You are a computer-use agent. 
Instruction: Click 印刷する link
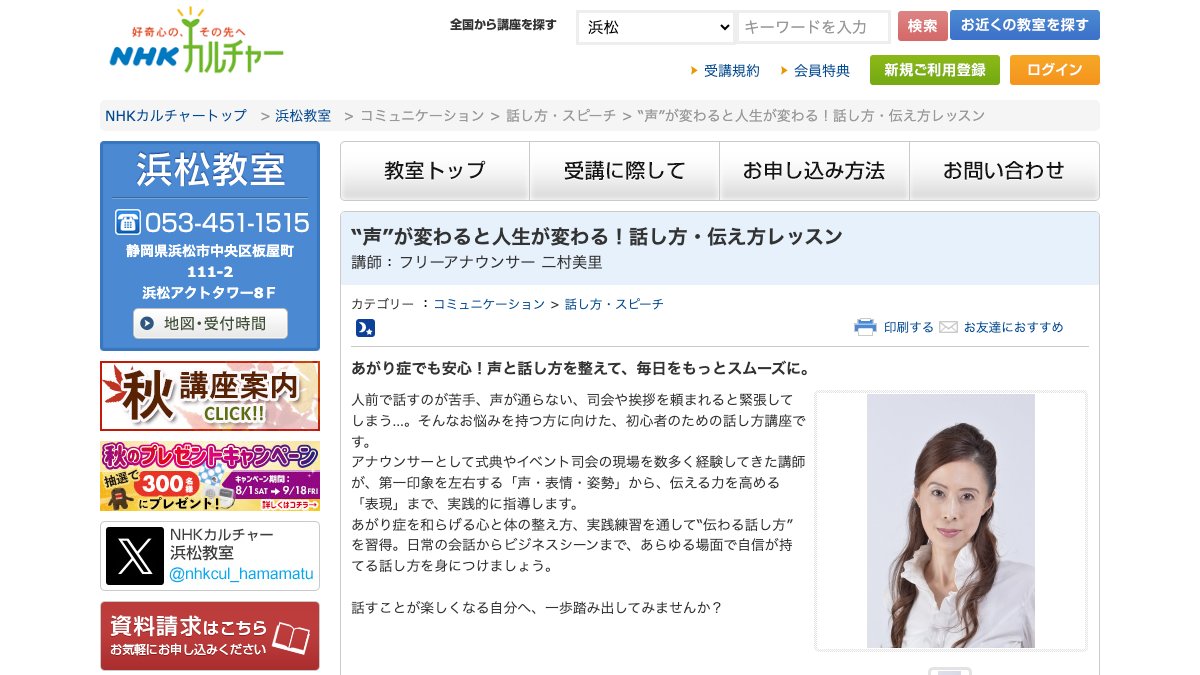[x=908, y=327]
